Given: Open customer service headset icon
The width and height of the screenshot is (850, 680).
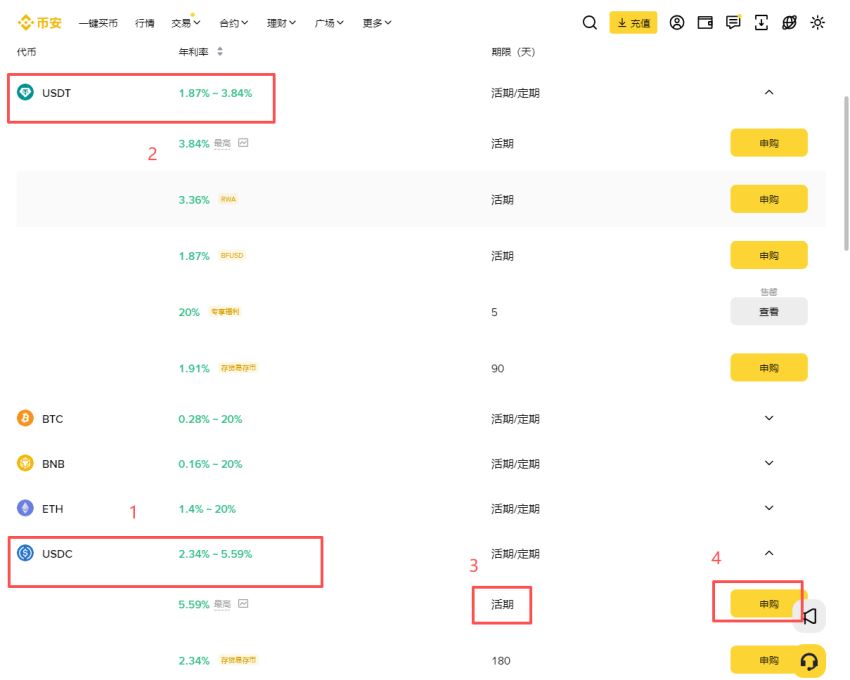Looking at the screenshot, I should 808,660.
